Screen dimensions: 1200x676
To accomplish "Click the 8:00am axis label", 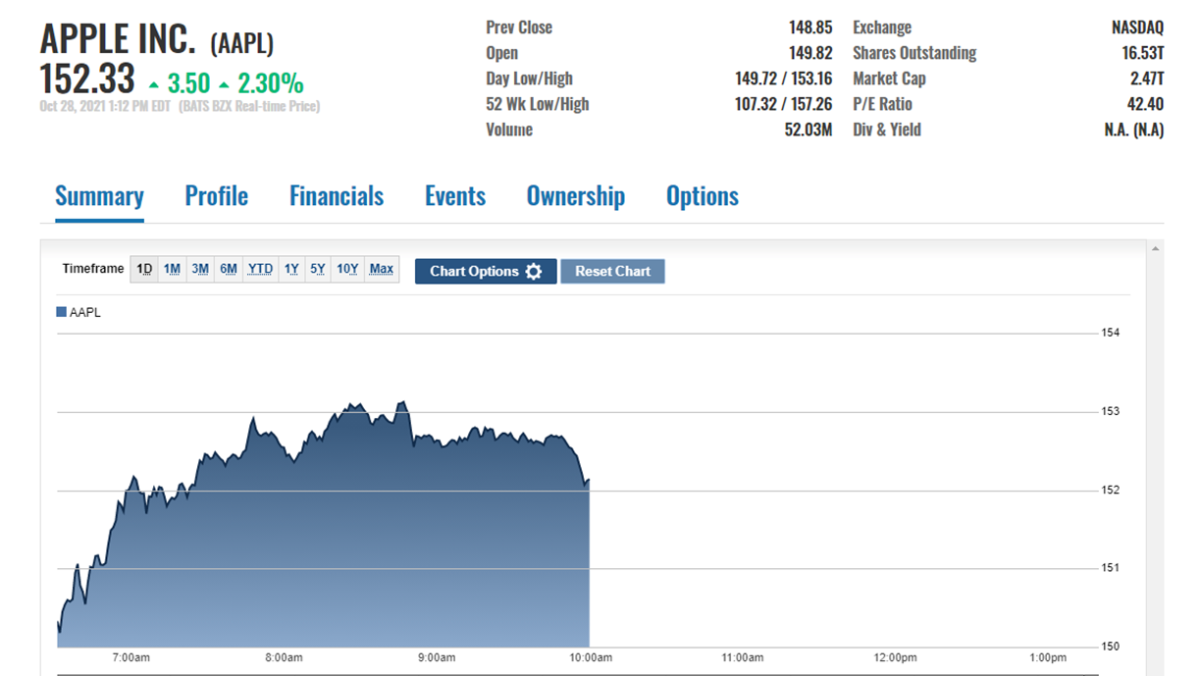I will (x=284, y=658).
